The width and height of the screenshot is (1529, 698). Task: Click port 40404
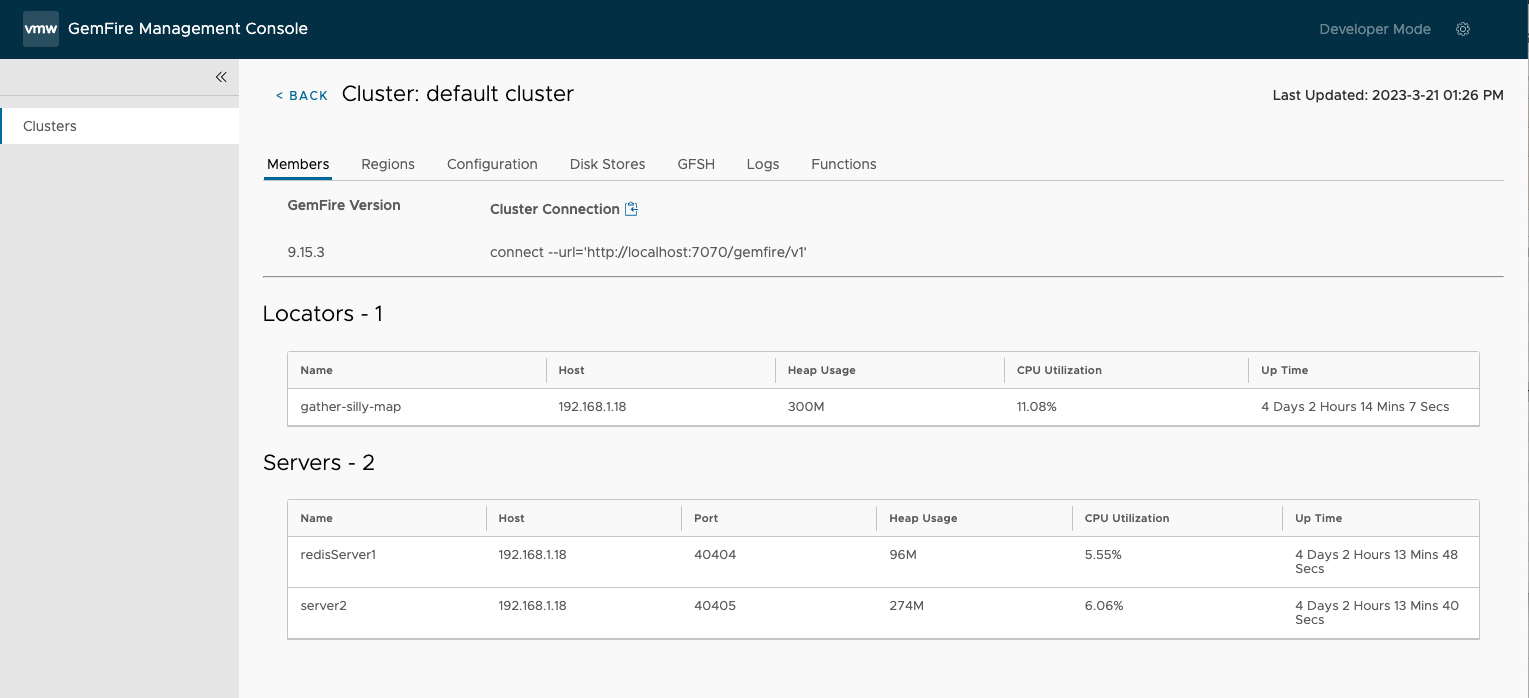click(x=715, y=554)
